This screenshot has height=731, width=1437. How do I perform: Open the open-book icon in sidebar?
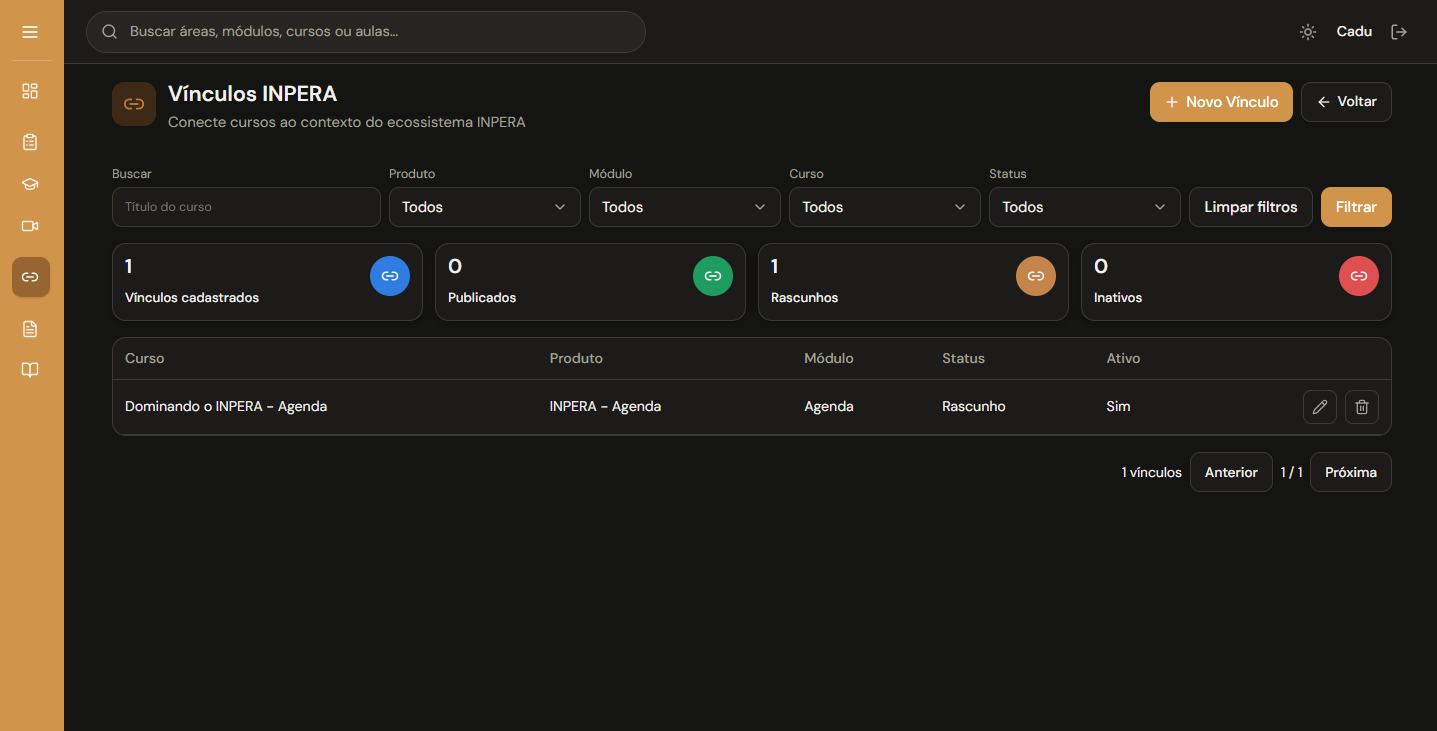point(30,370)
